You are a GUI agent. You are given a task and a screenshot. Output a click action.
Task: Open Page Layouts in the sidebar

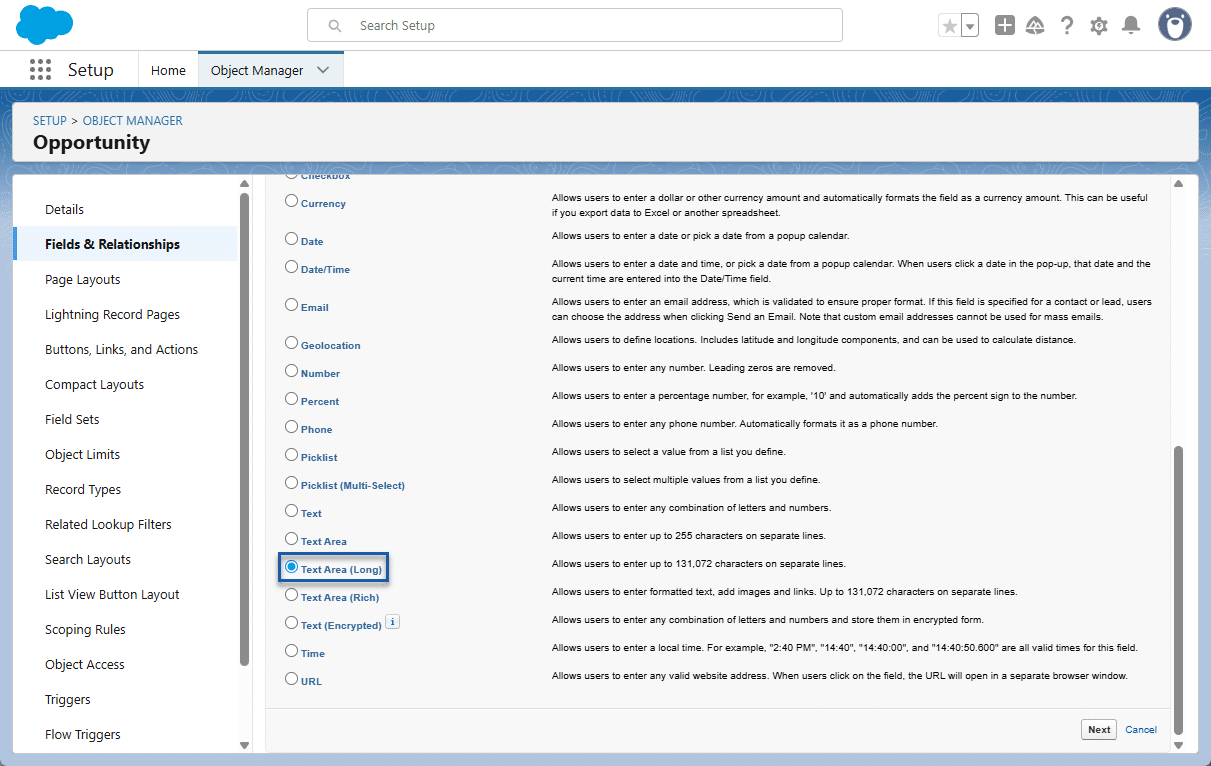(83, 280)
